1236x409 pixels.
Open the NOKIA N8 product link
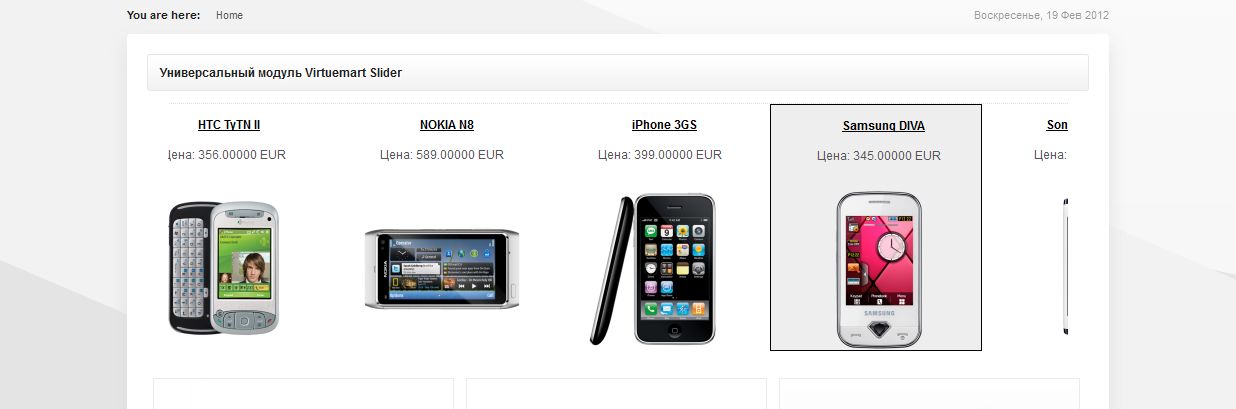point(447,125)
